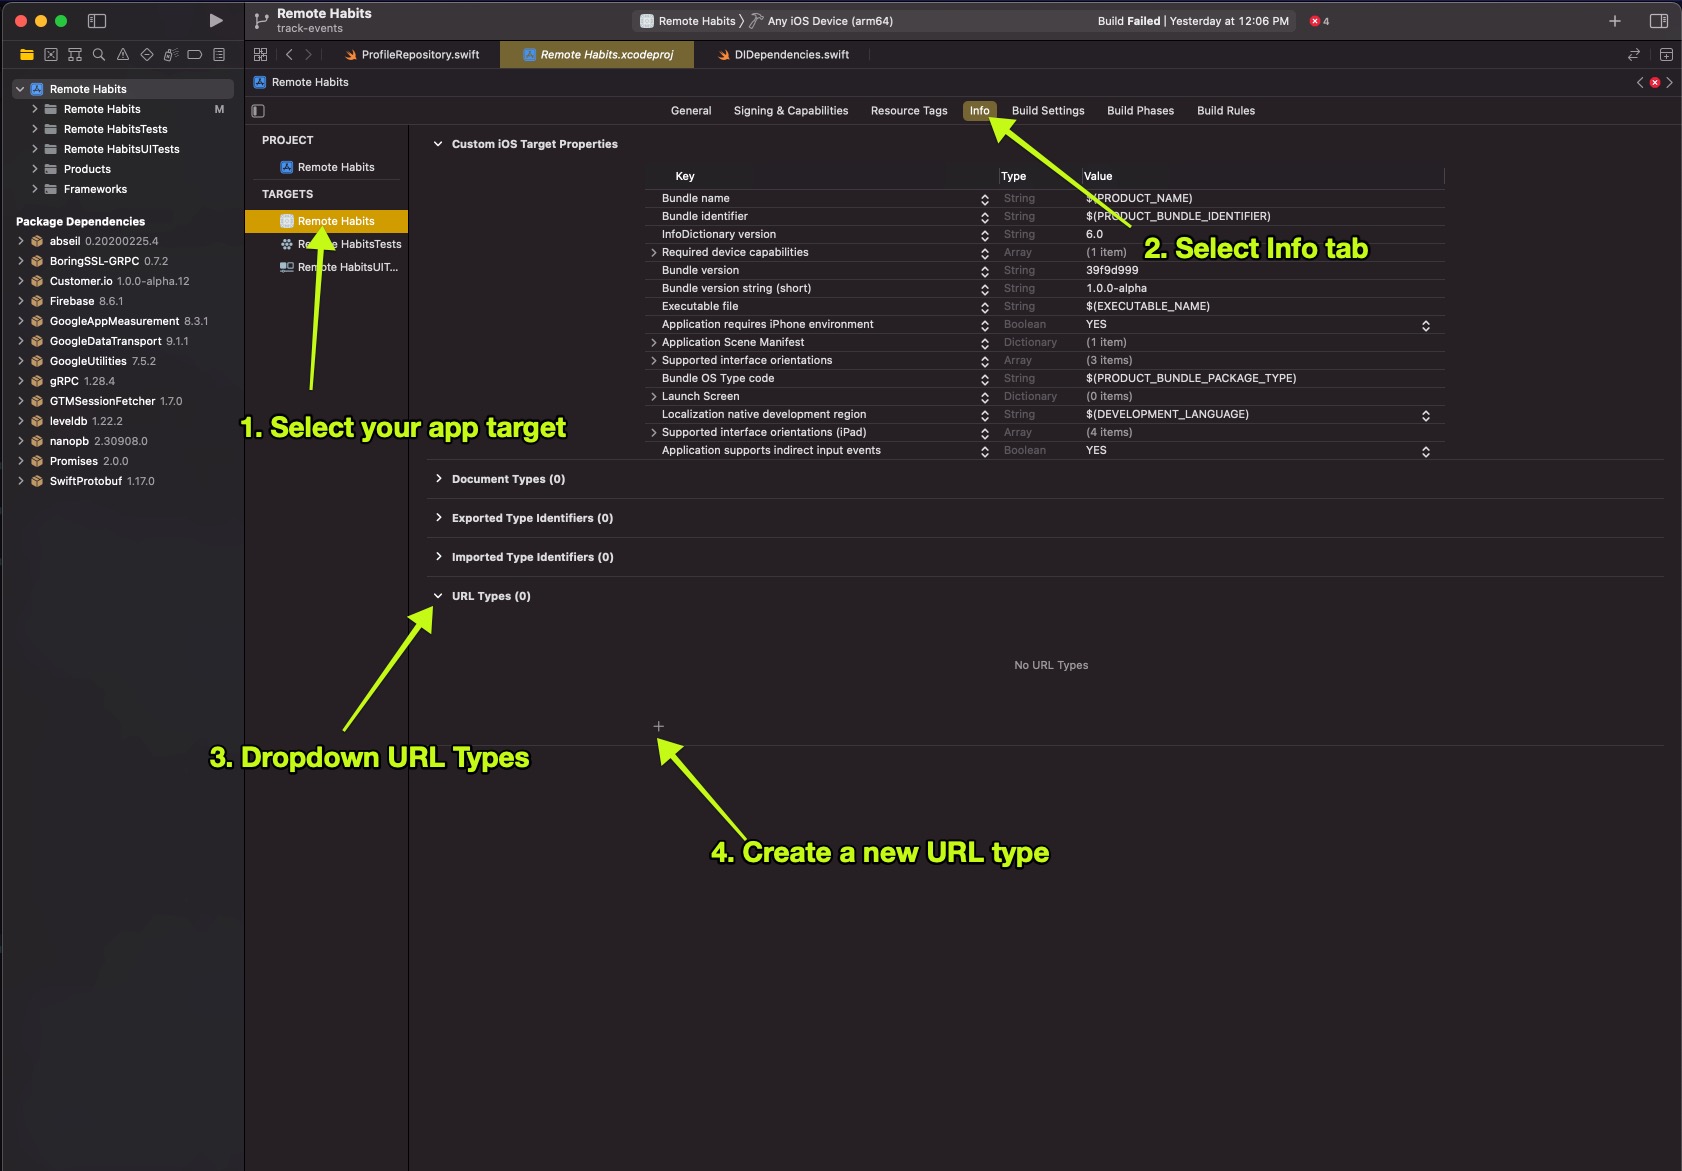Open Application requires iPhone environment value dropdown

pyautogui.click(x=1426, y=325)
